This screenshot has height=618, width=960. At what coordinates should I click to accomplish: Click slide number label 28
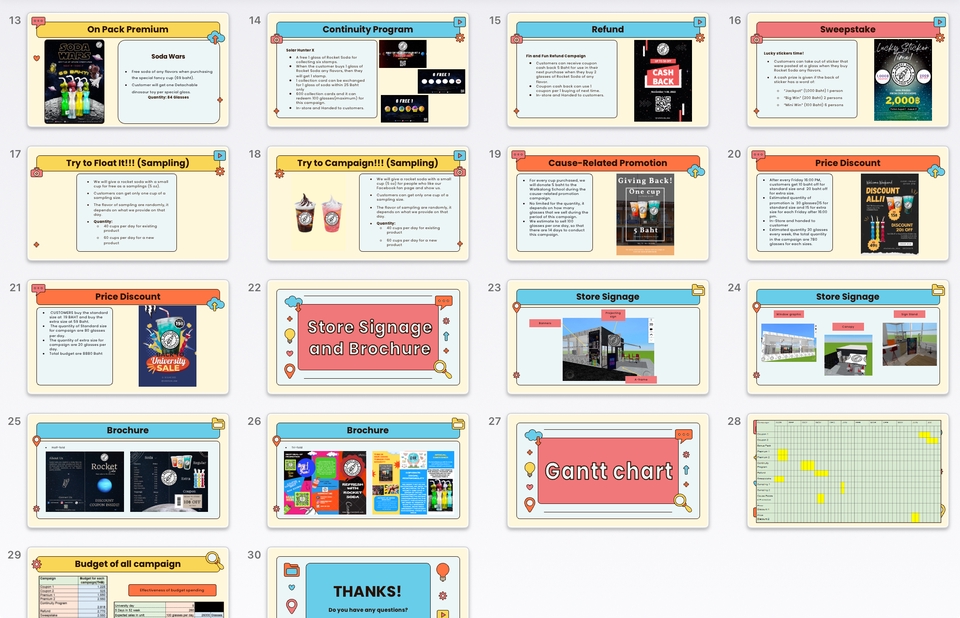(x=735, y=421)
